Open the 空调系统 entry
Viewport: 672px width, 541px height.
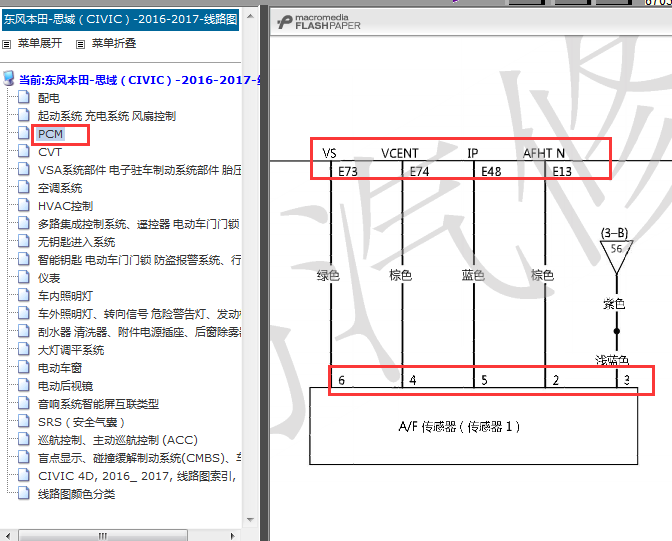[60, 188]
